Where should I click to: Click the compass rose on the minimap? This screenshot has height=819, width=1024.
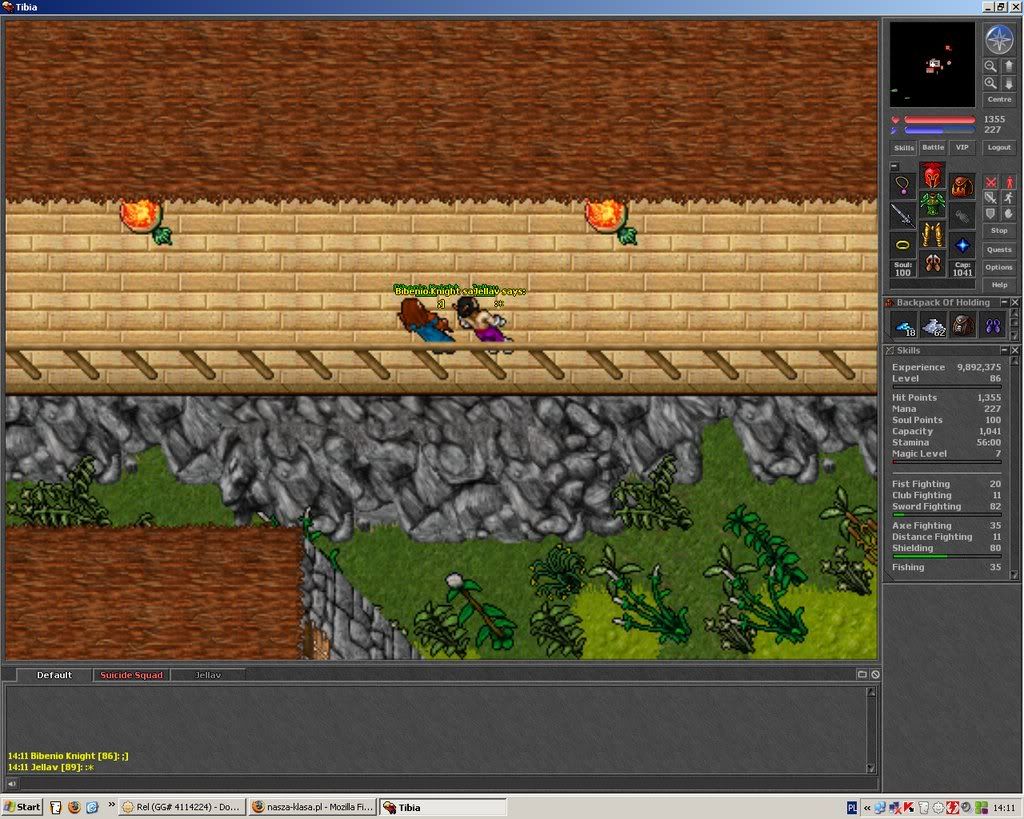point(999,40)
